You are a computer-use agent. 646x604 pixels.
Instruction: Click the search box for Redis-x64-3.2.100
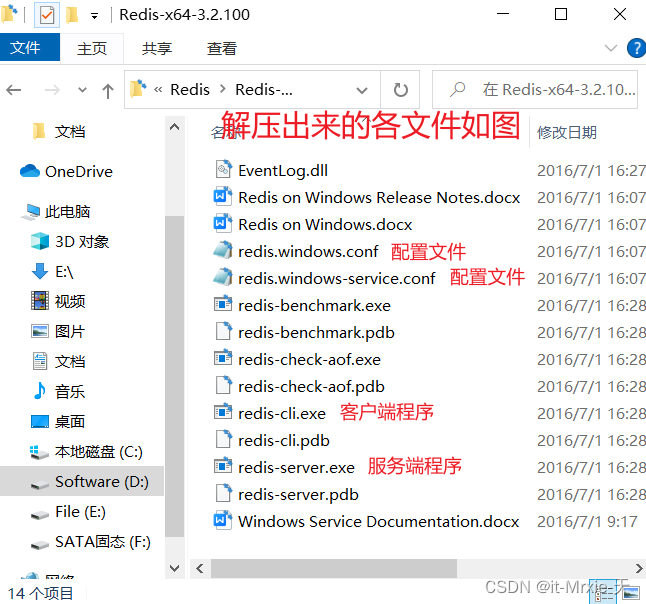pos(535,89)
